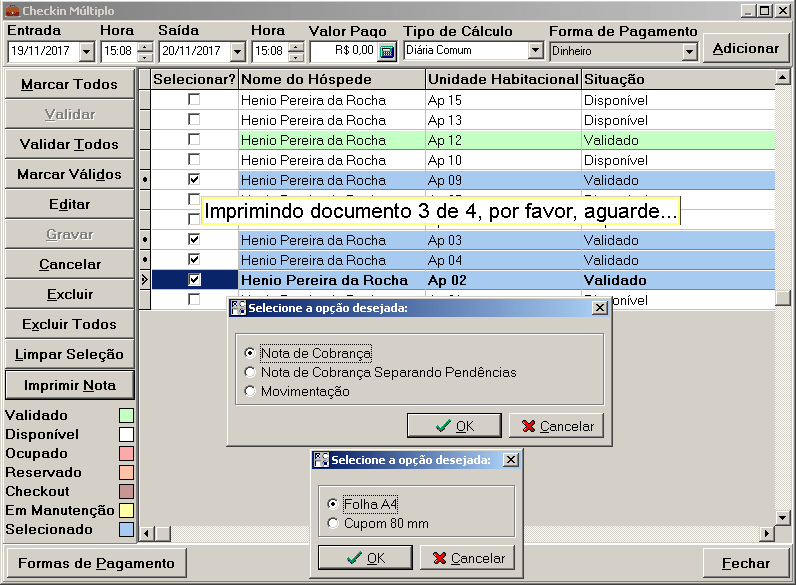Click the Imprimir Nota button

pyautogui.click(x=70, y=385)
